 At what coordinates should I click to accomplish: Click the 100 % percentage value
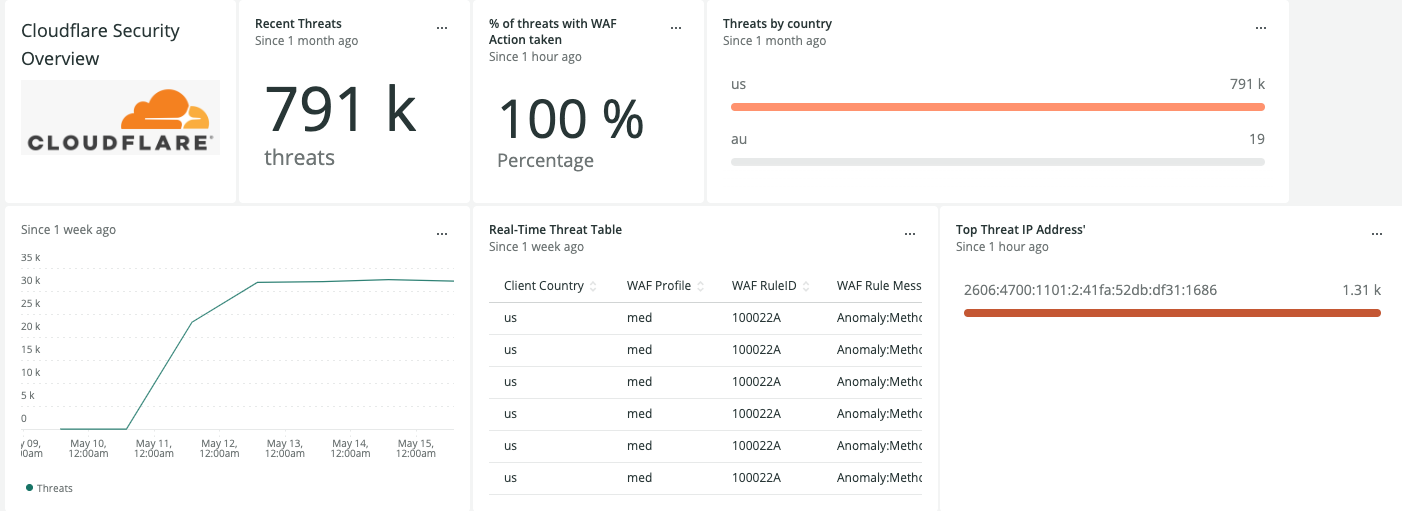tap(570, 119)
